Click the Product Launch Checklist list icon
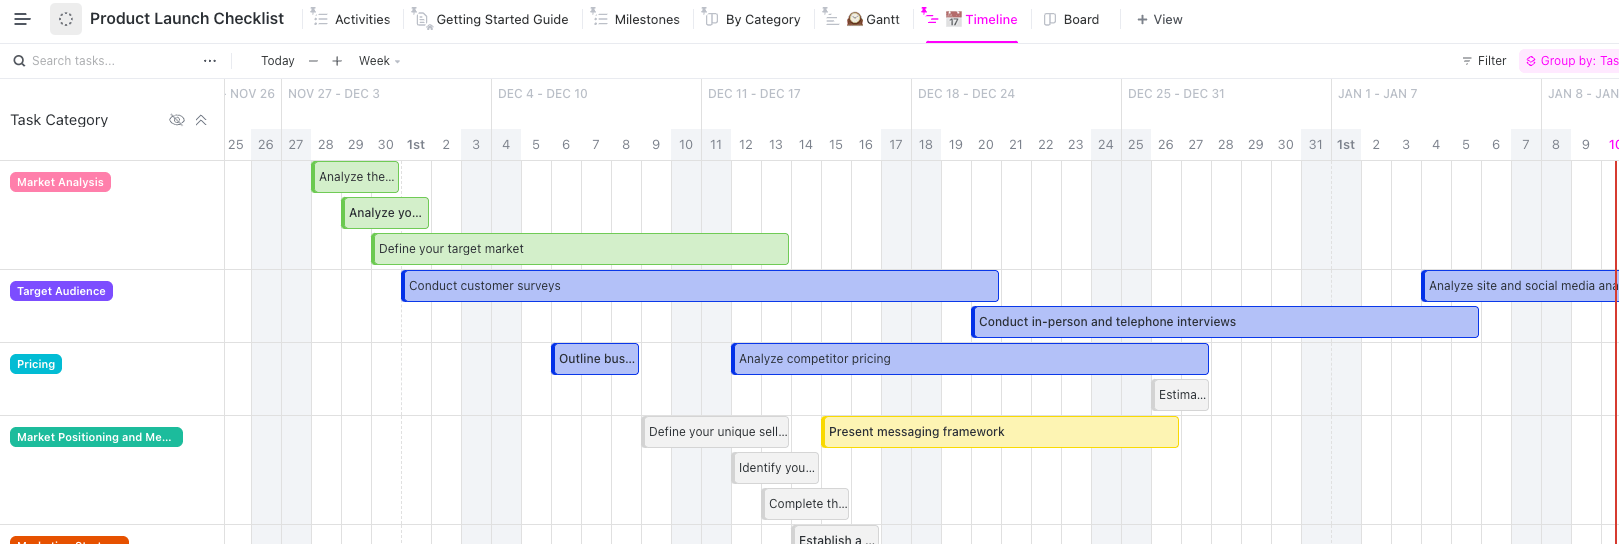 pos(66,19)
